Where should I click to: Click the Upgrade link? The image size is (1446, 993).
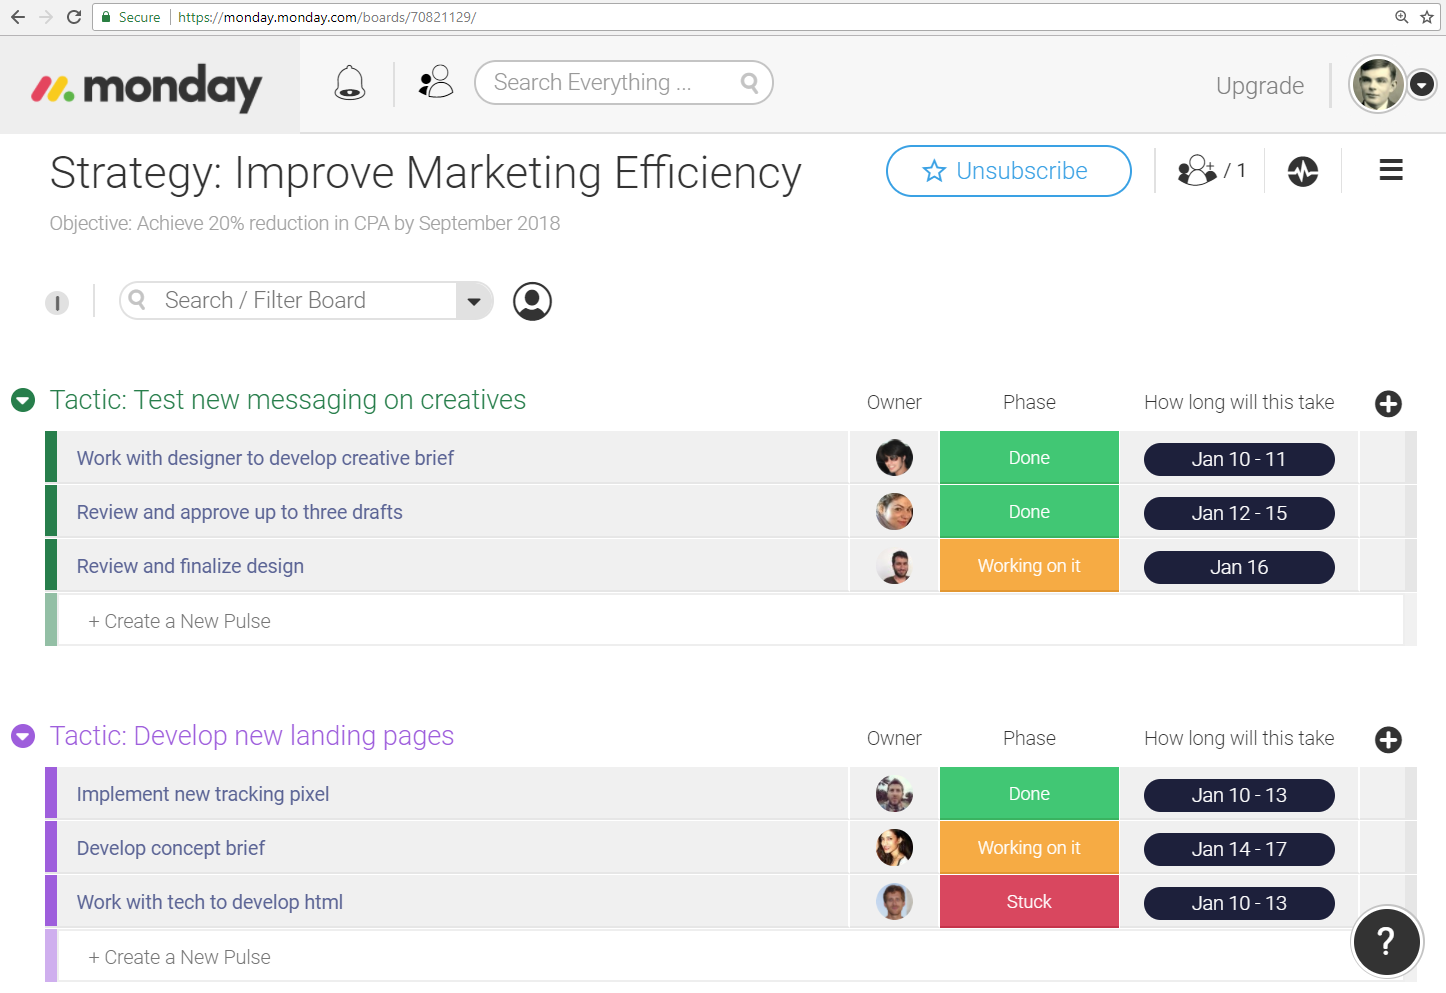pos(1259,86)
